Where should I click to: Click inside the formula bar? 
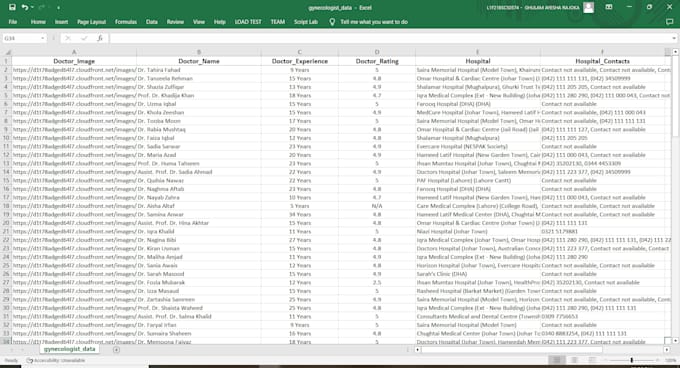(389, 38)
